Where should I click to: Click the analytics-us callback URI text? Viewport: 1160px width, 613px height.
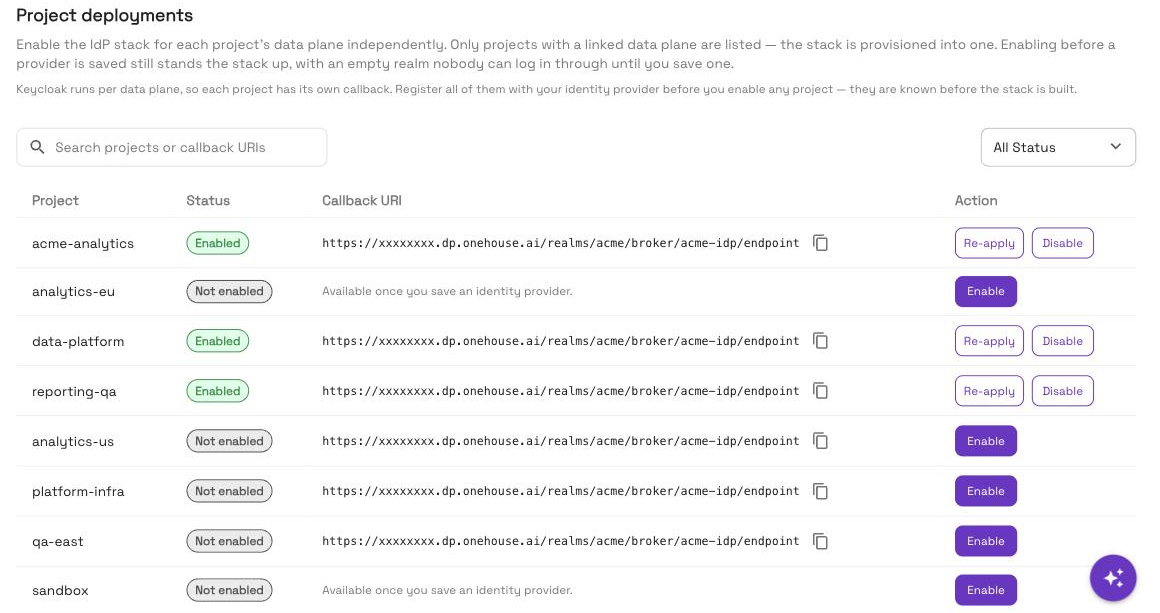[x=560, y=441]
